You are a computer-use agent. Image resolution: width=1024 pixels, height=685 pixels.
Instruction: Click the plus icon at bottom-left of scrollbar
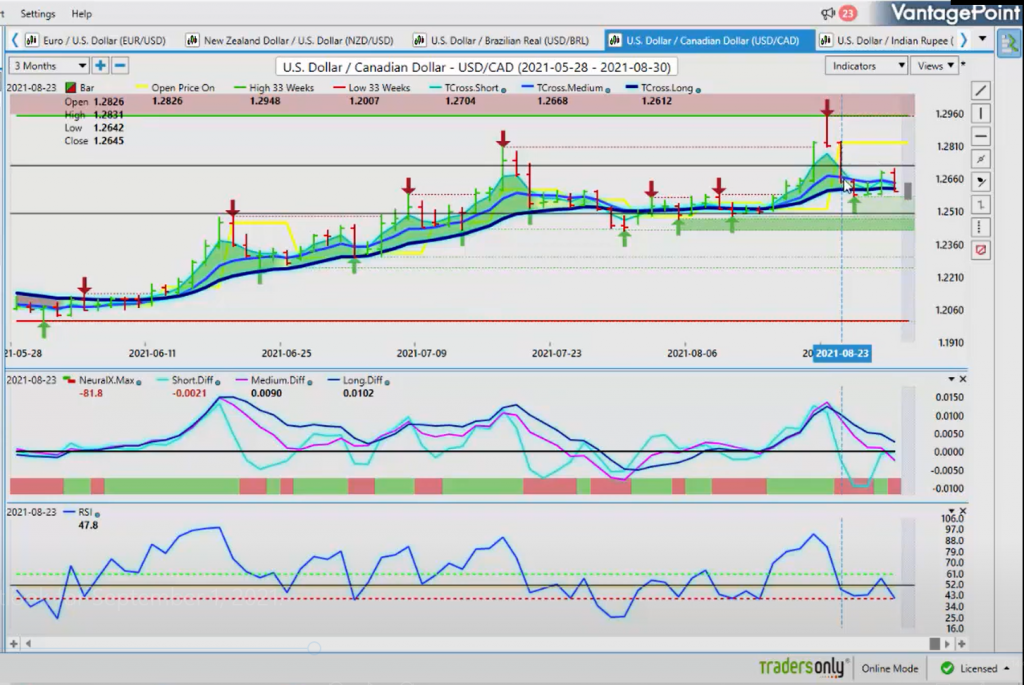click(13, 644)
